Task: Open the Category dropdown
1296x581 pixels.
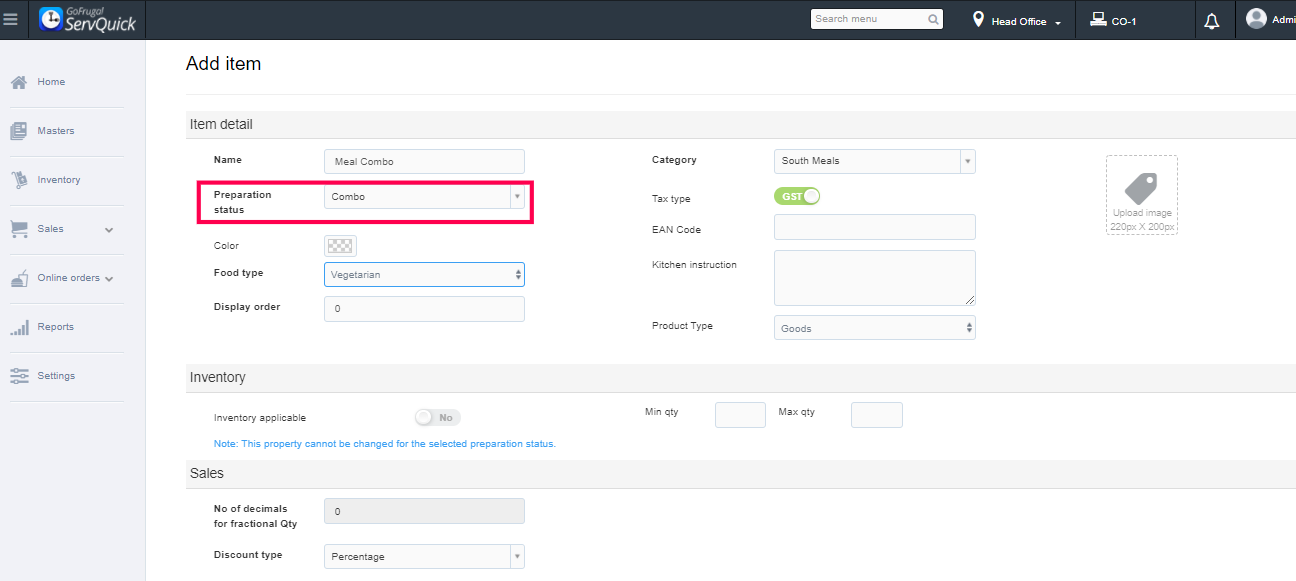Action: pyautogui.click(x=874, y=161)
